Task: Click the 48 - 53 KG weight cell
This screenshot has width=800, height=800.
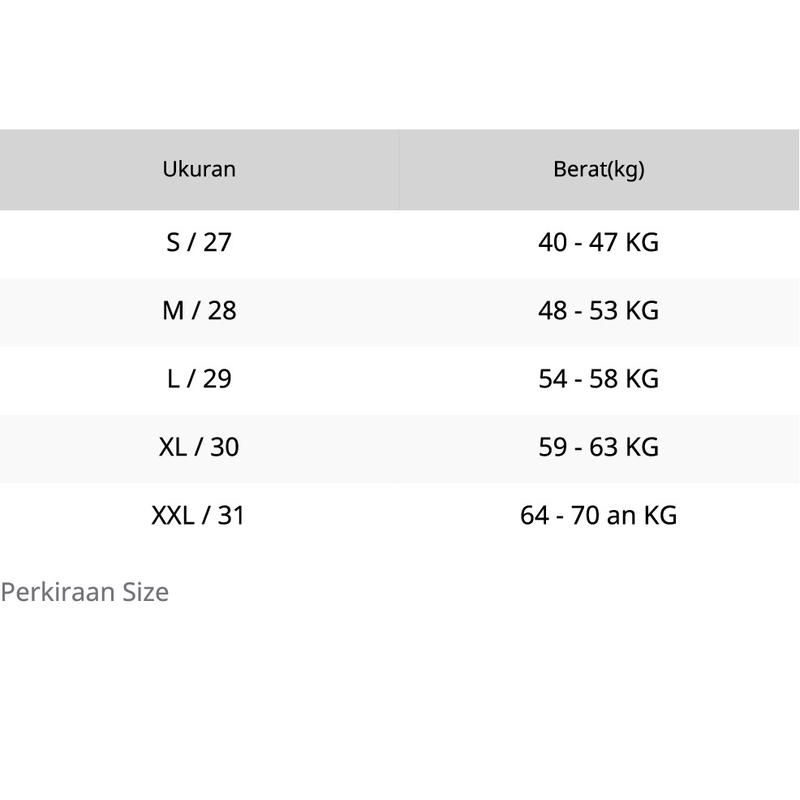Action: pos(599,311)
